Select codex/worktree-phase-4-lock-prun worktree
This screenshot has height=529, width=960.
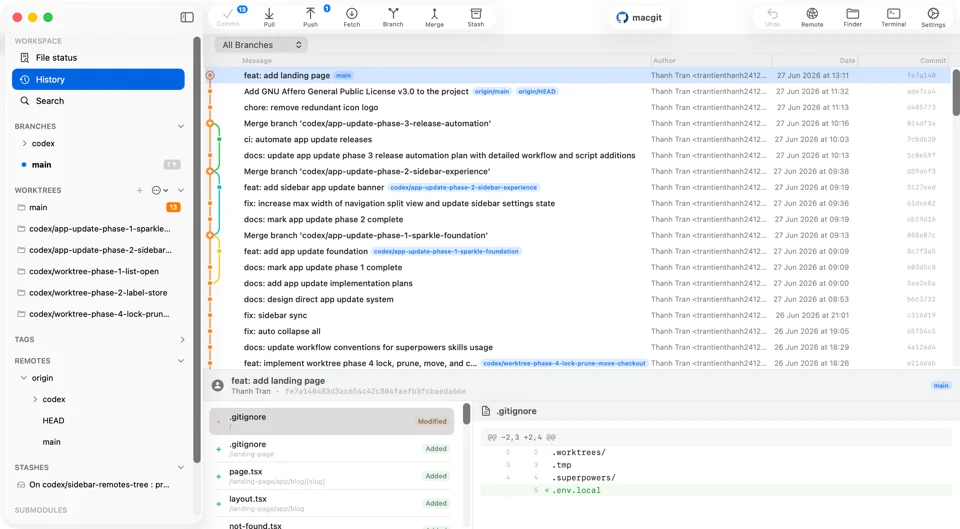pyautogui.click(x=98, y=314)
